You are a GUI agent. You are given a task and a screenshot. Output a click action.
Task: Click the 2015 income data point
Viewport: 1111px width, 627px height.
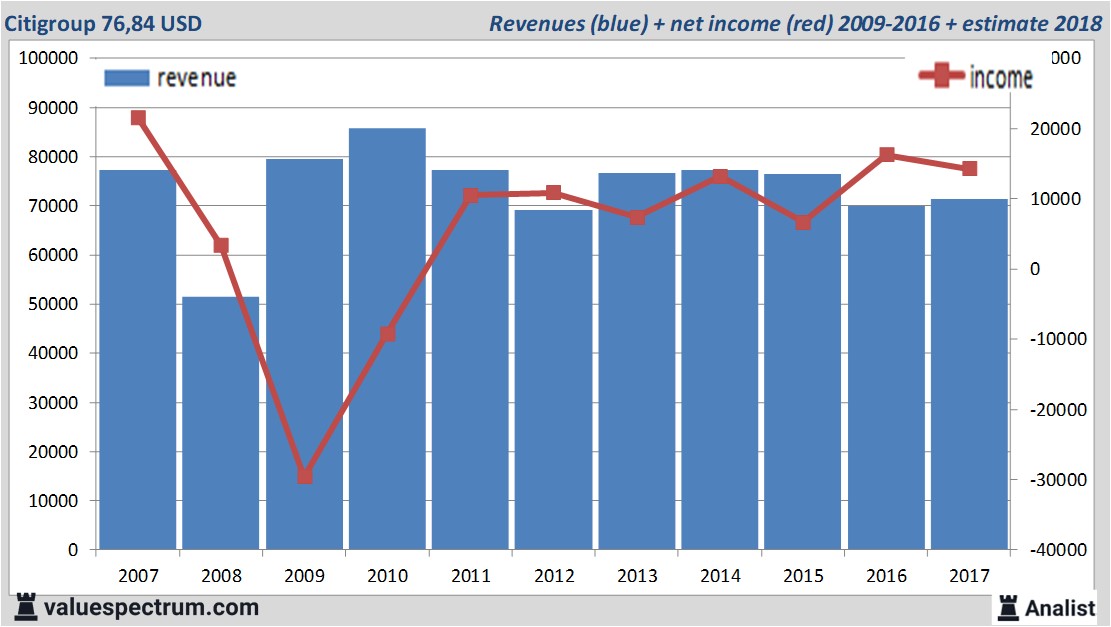803,222
